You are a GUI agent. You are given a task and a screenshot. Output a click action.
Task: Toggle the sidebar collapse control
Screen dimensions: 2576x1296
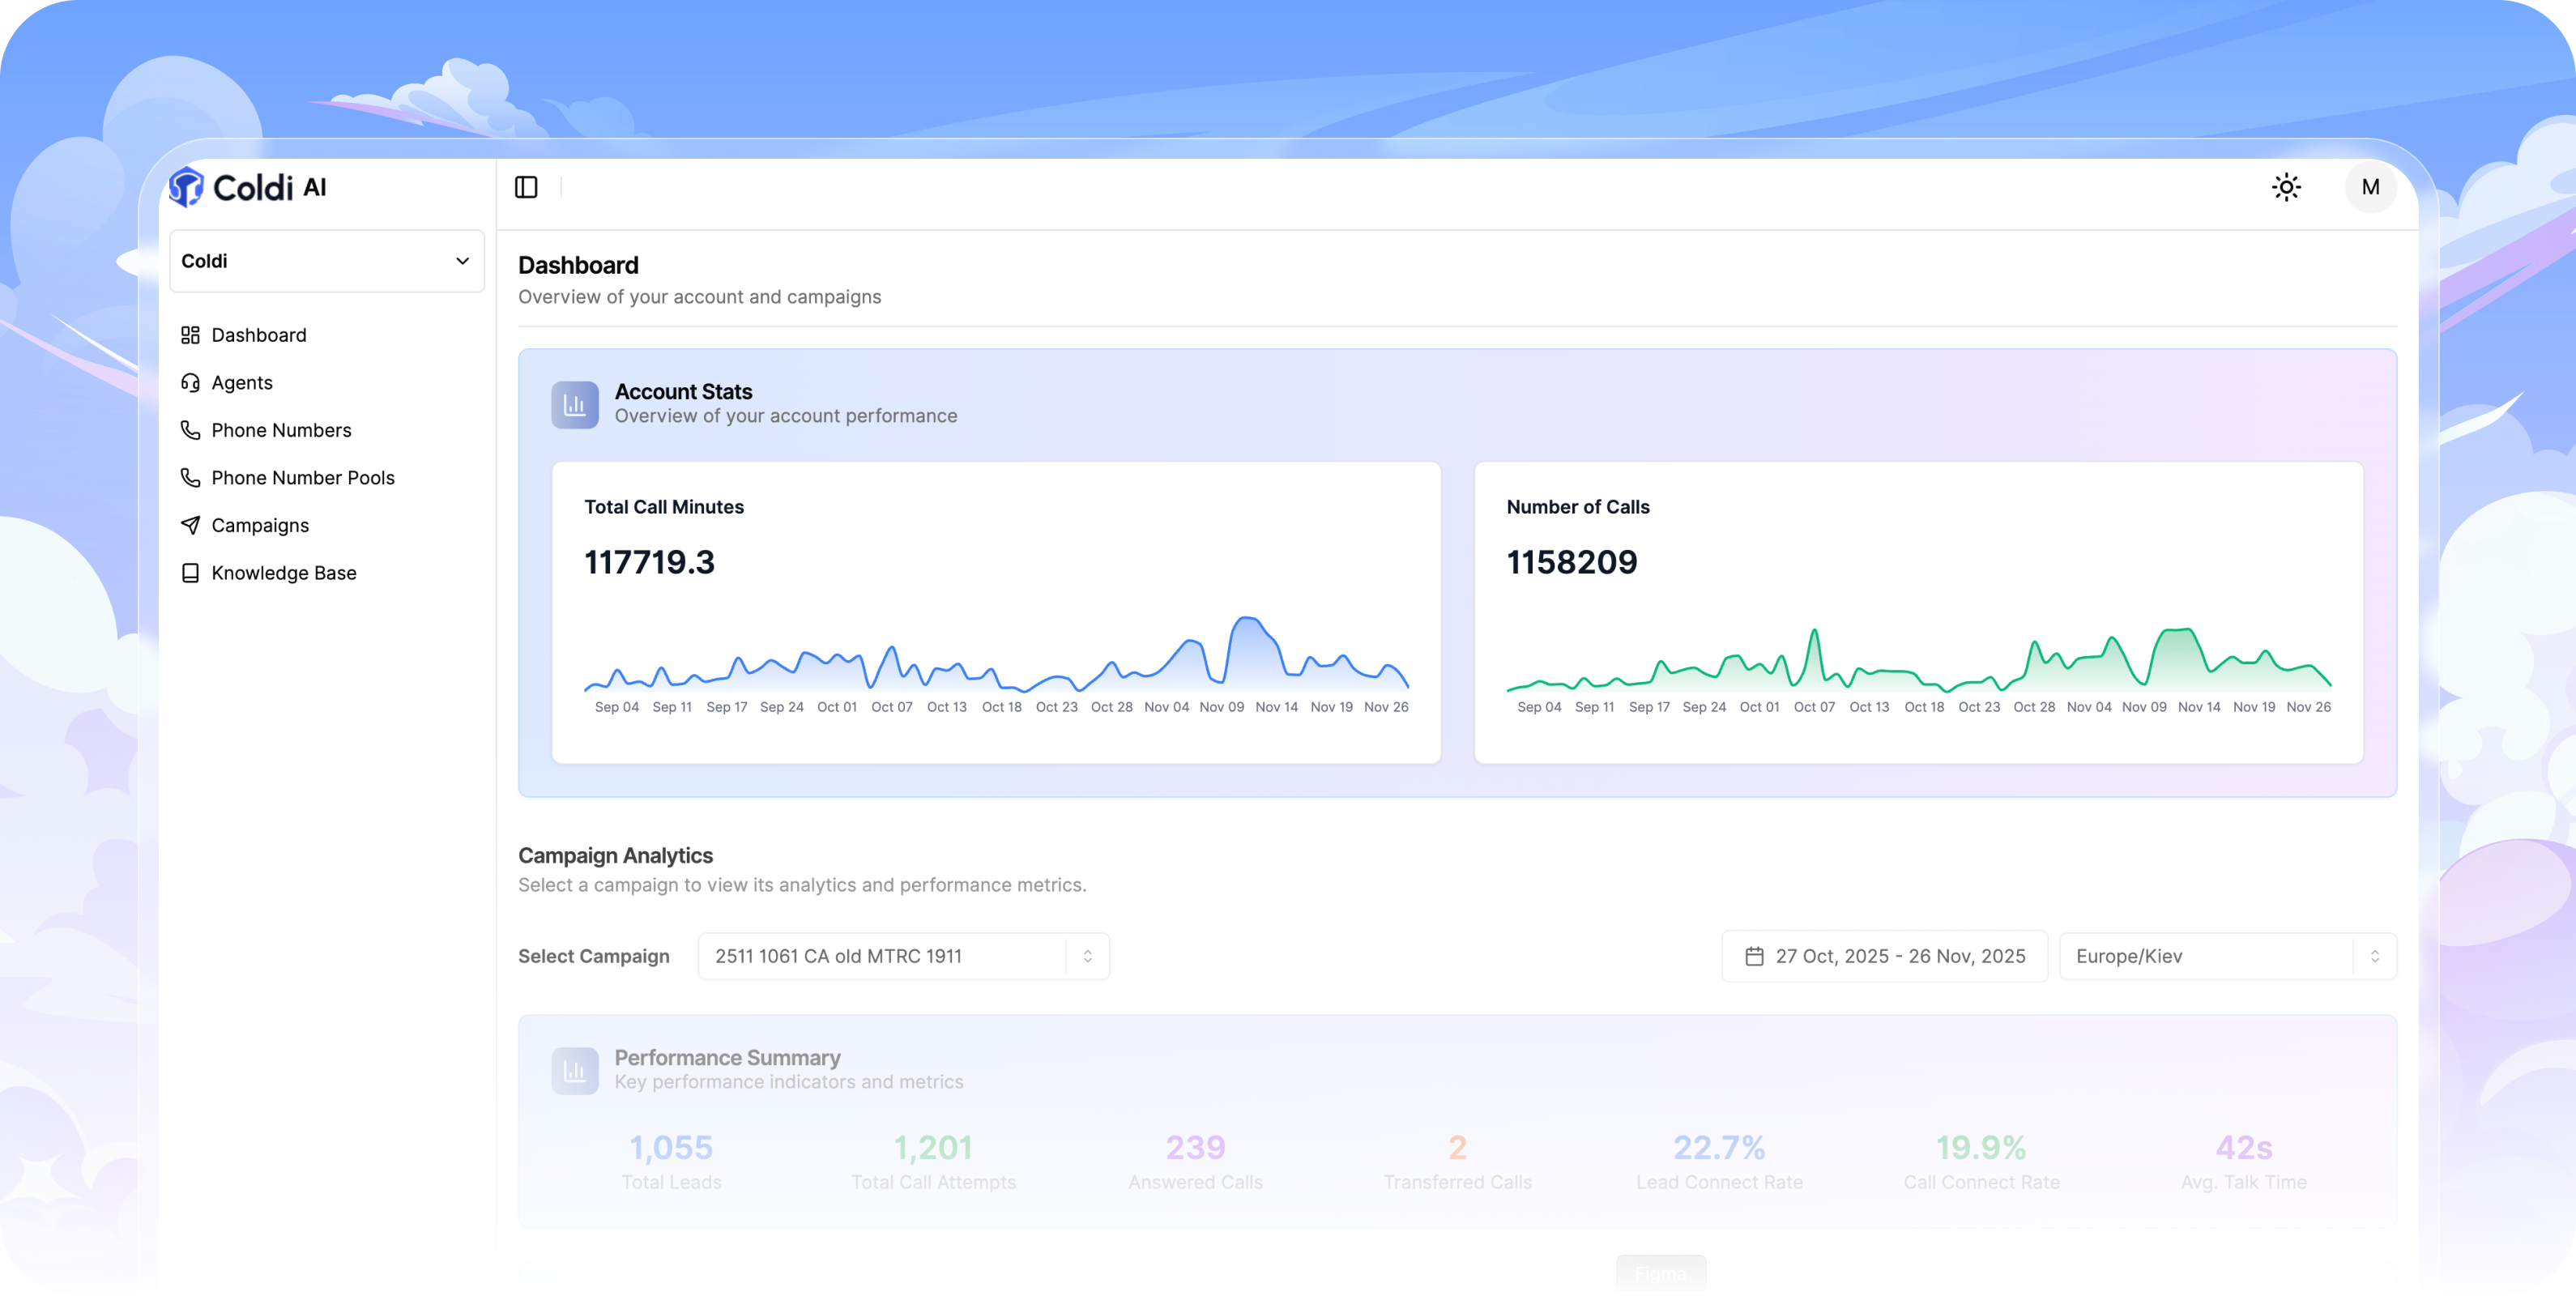[526, 187]
